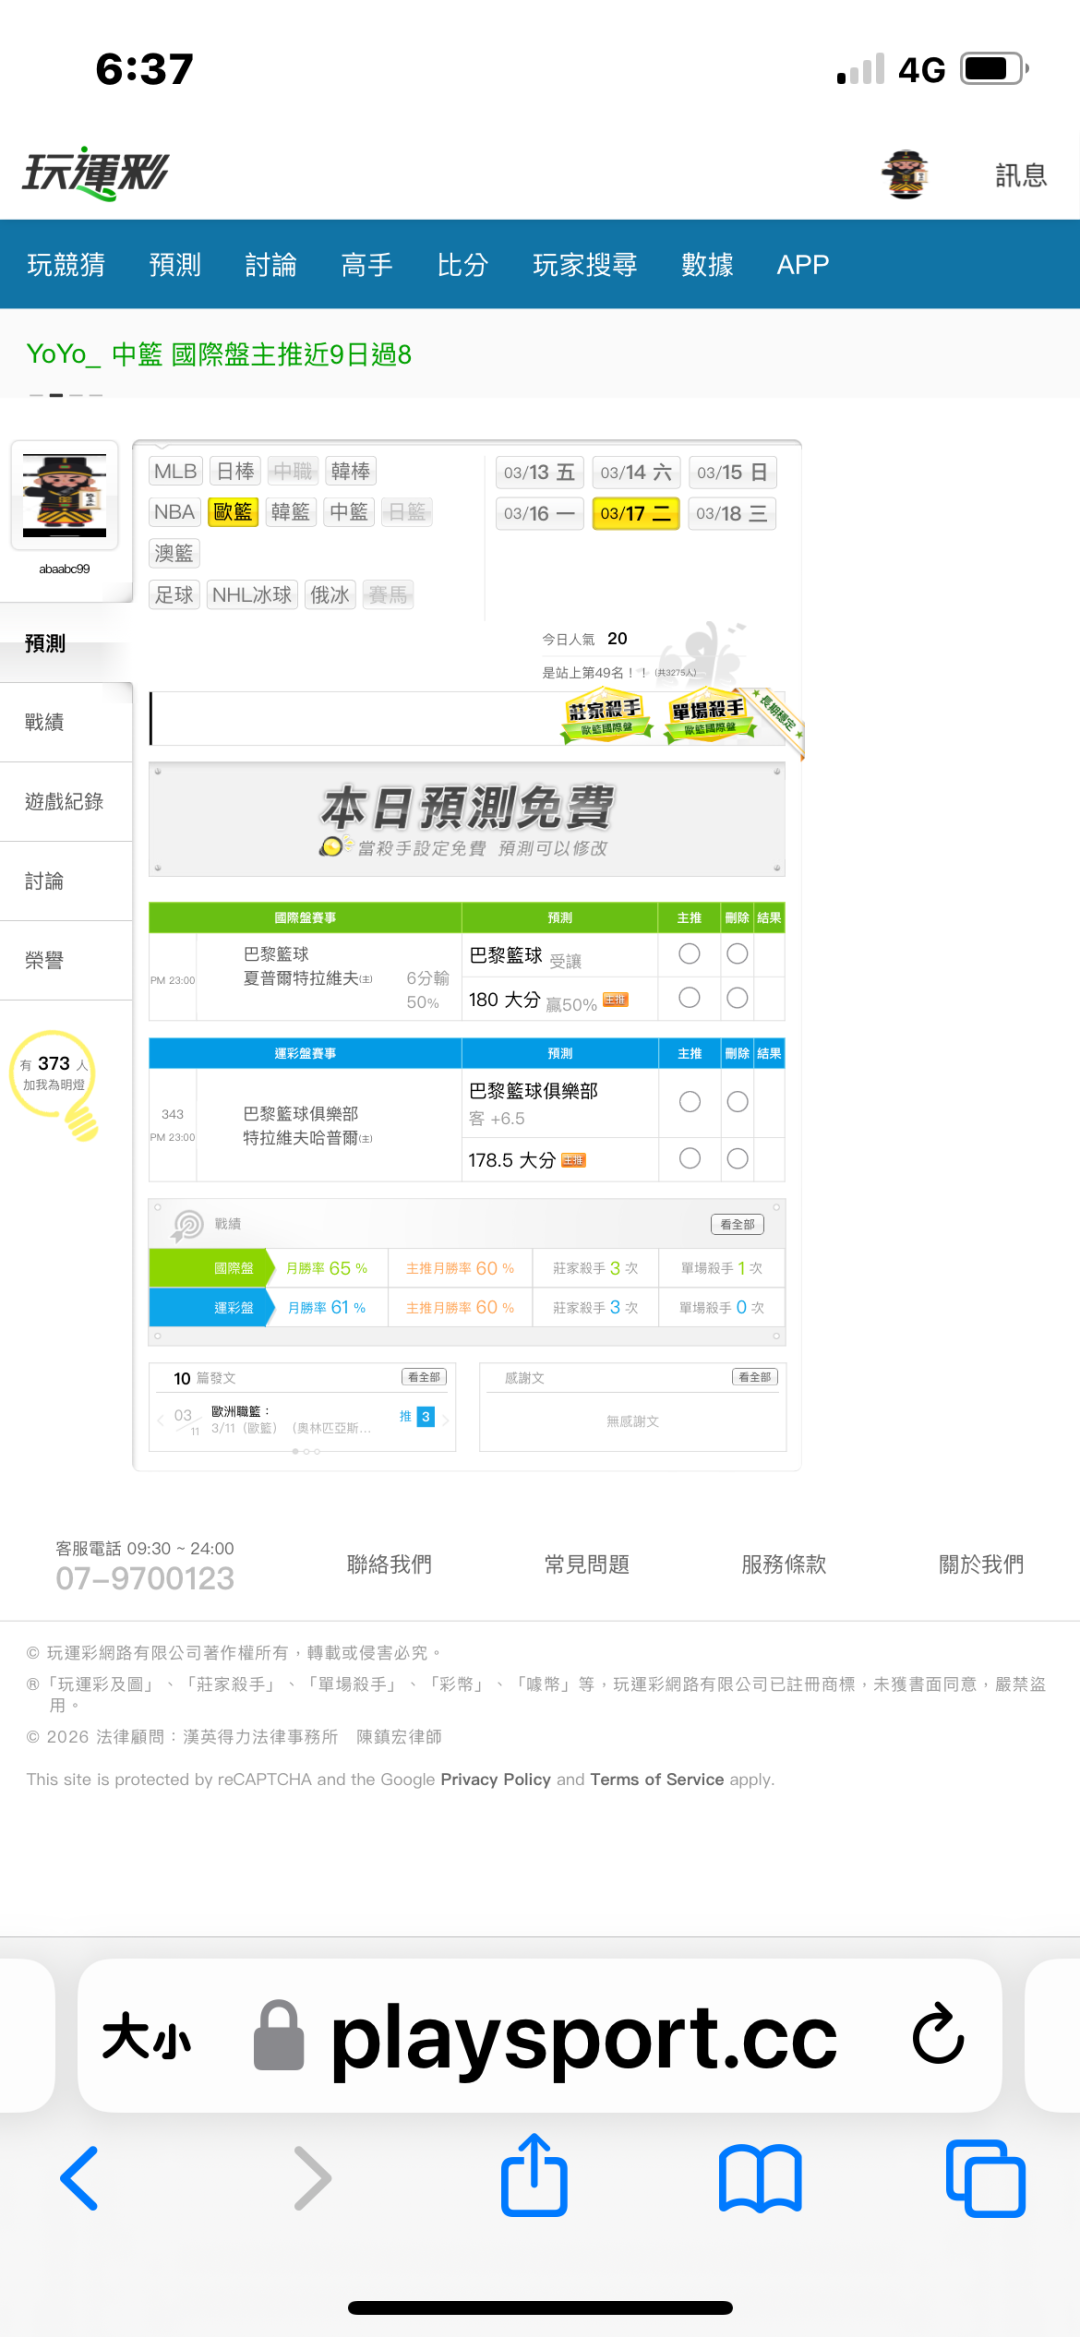Open 大小 text size menu
1080x2337 pixels.
[x=146, y=2036]
